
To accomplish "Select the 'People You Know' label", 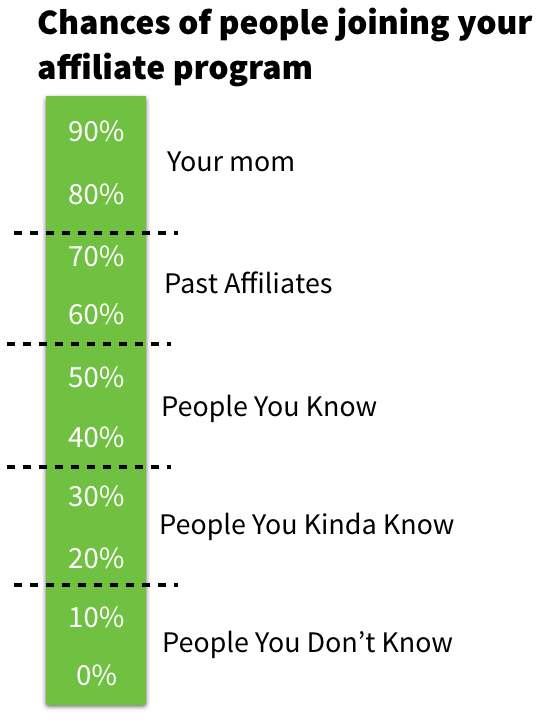I will click(269, 407).
